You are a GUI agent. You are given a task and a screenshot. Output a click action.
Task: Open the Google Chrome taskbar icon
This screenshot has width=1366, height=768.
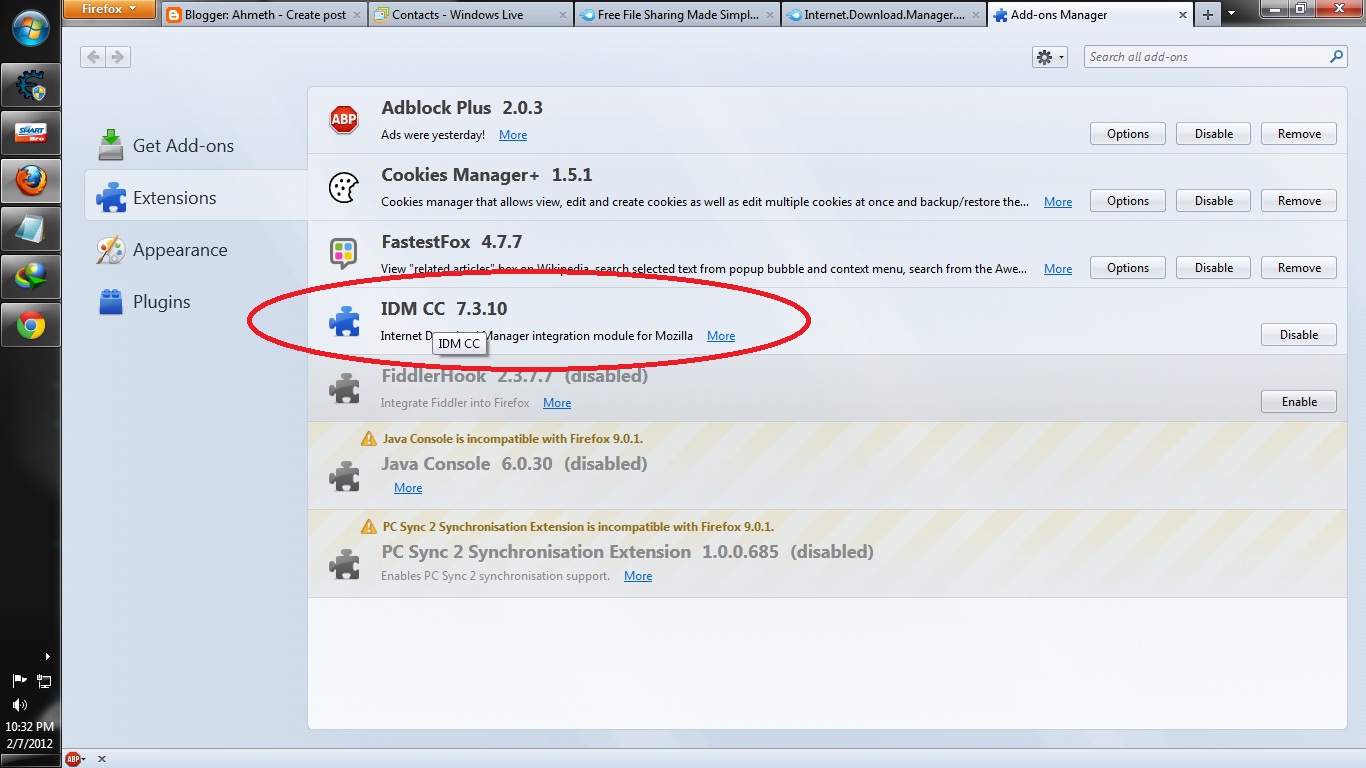pos(31,325)
